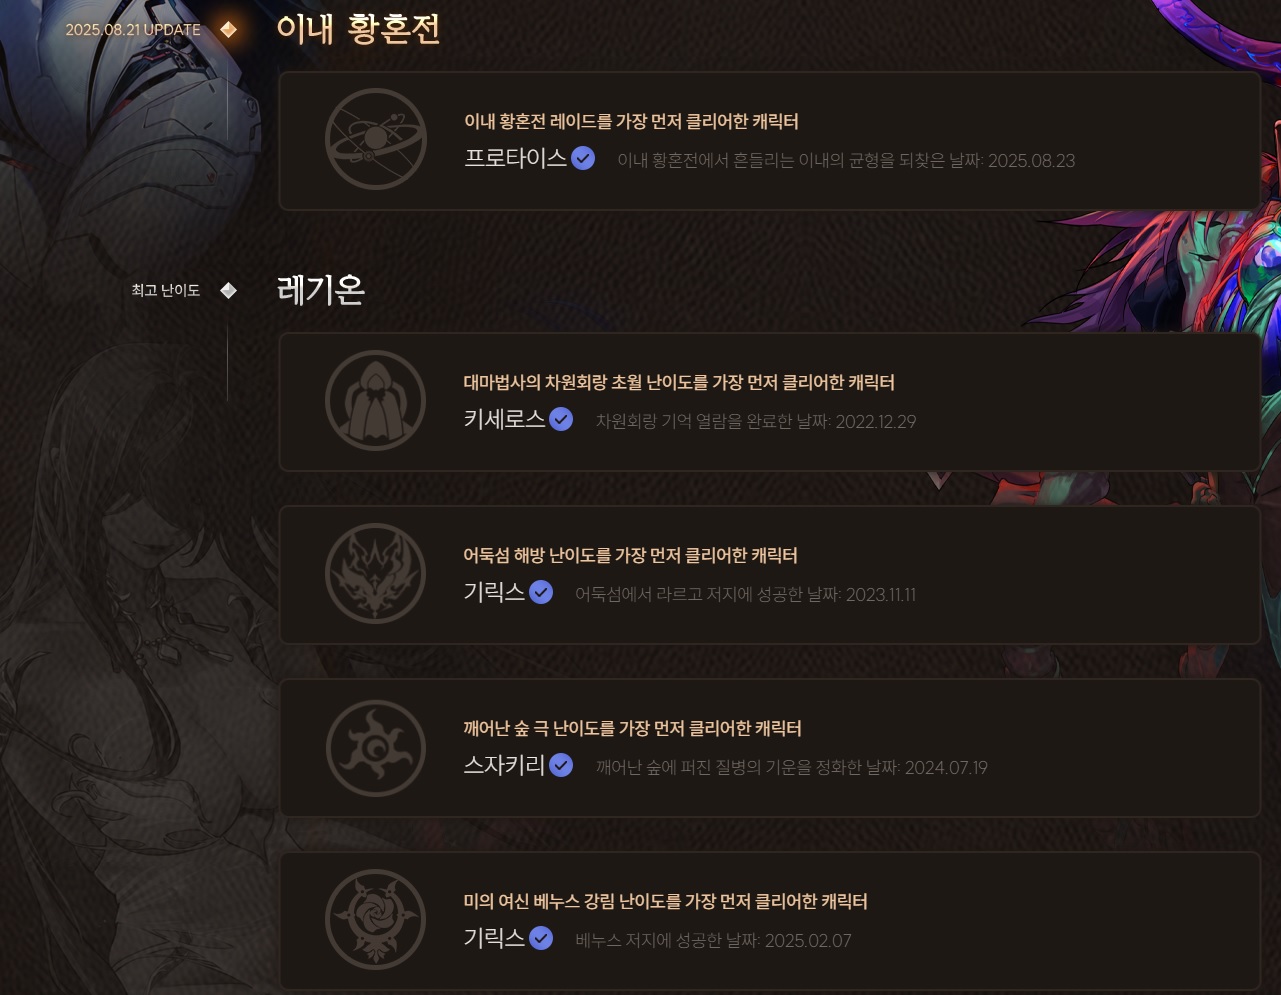Click the 깨어난 숲 sun-swirl emblem icon
The image size is (1281, 995).
[376, 748]
